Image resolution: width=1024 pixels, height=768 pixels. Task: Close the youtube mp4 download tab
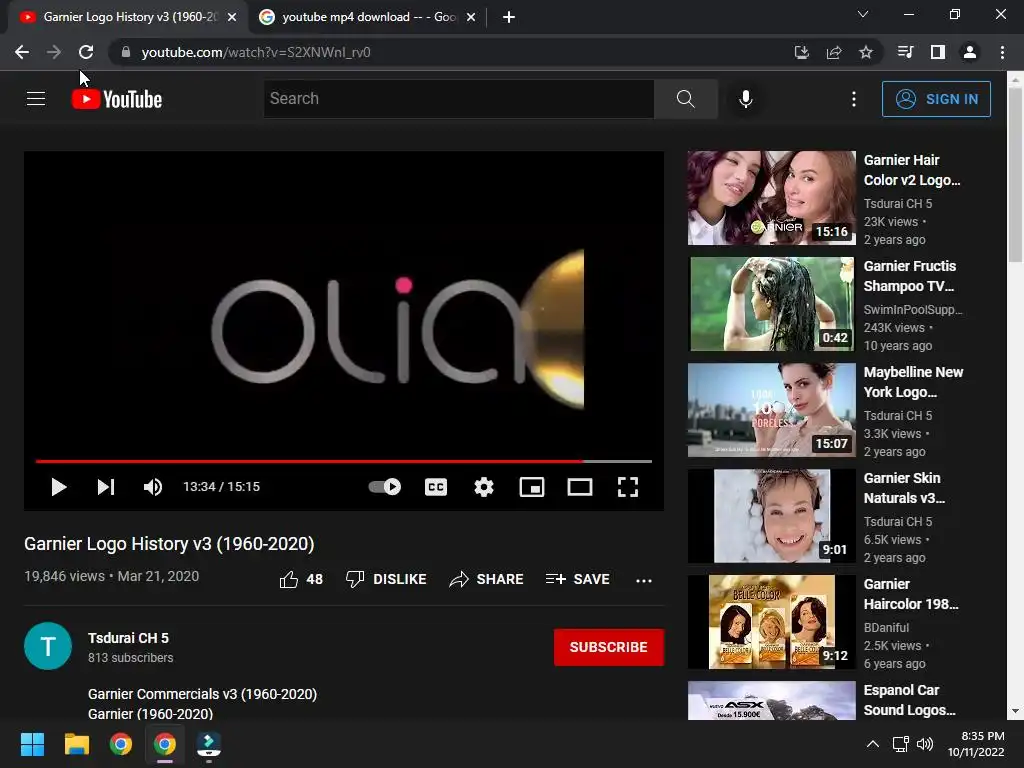coord(471,17)
